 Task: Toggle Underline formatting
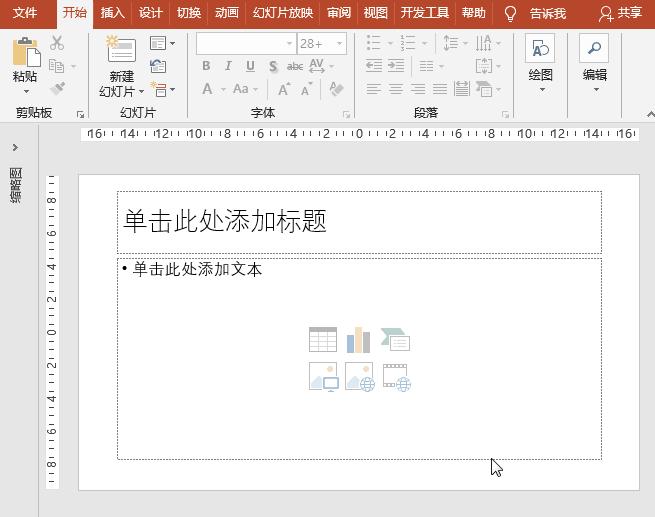(250, 66)
